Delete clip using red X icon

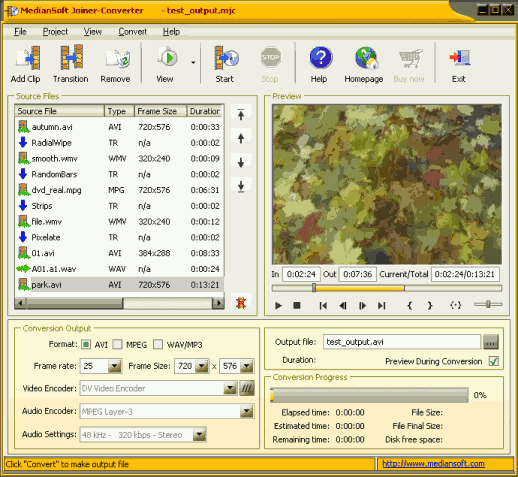[x=241, y=303]
